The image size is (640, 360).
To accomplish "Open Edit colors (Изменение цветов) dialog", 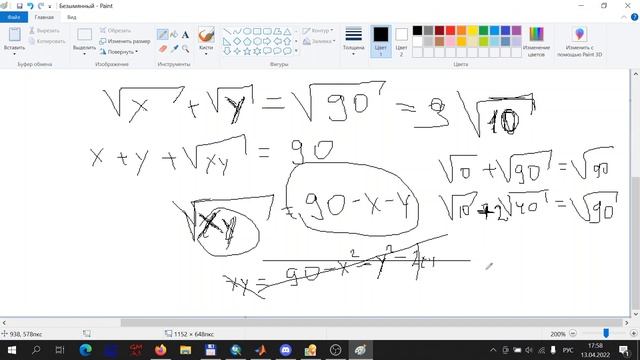I will coord(536,41).
